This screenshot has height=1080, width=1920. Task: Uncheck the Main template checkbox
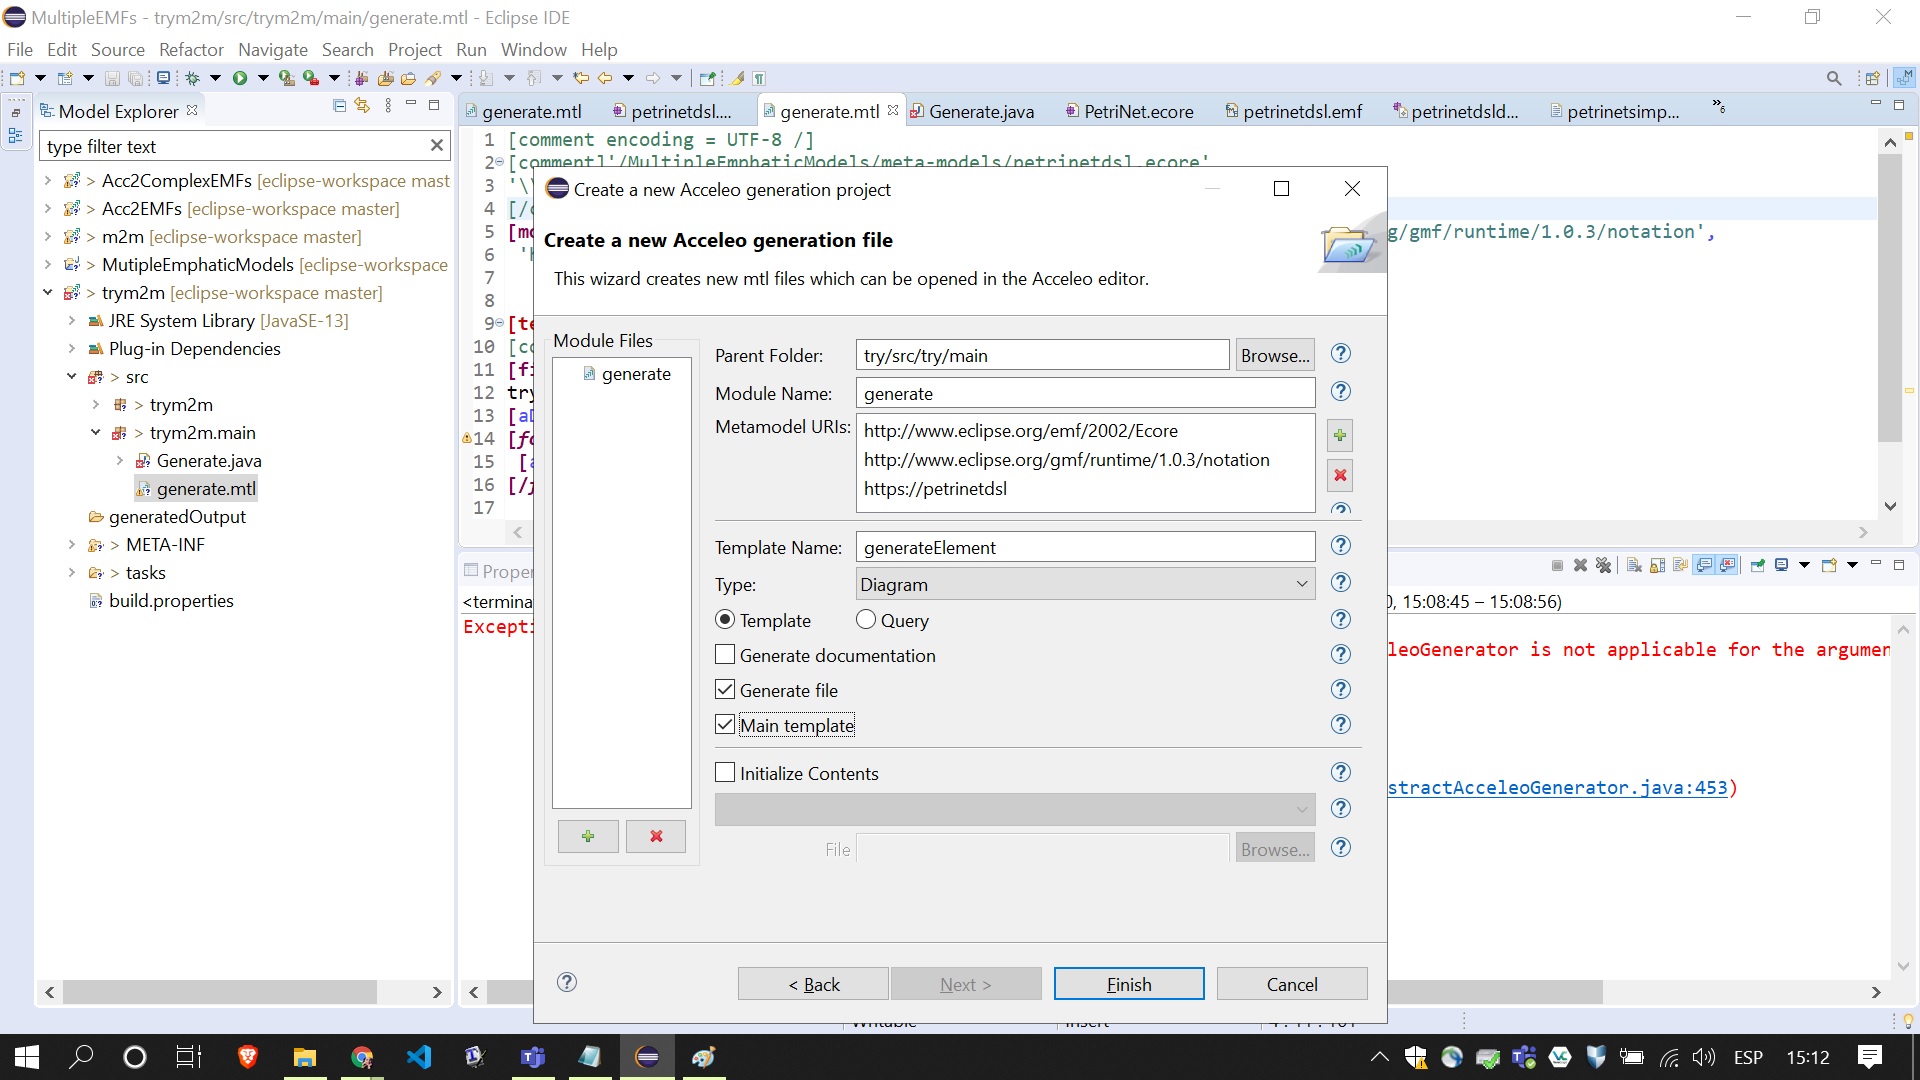[x=725, y=725]
